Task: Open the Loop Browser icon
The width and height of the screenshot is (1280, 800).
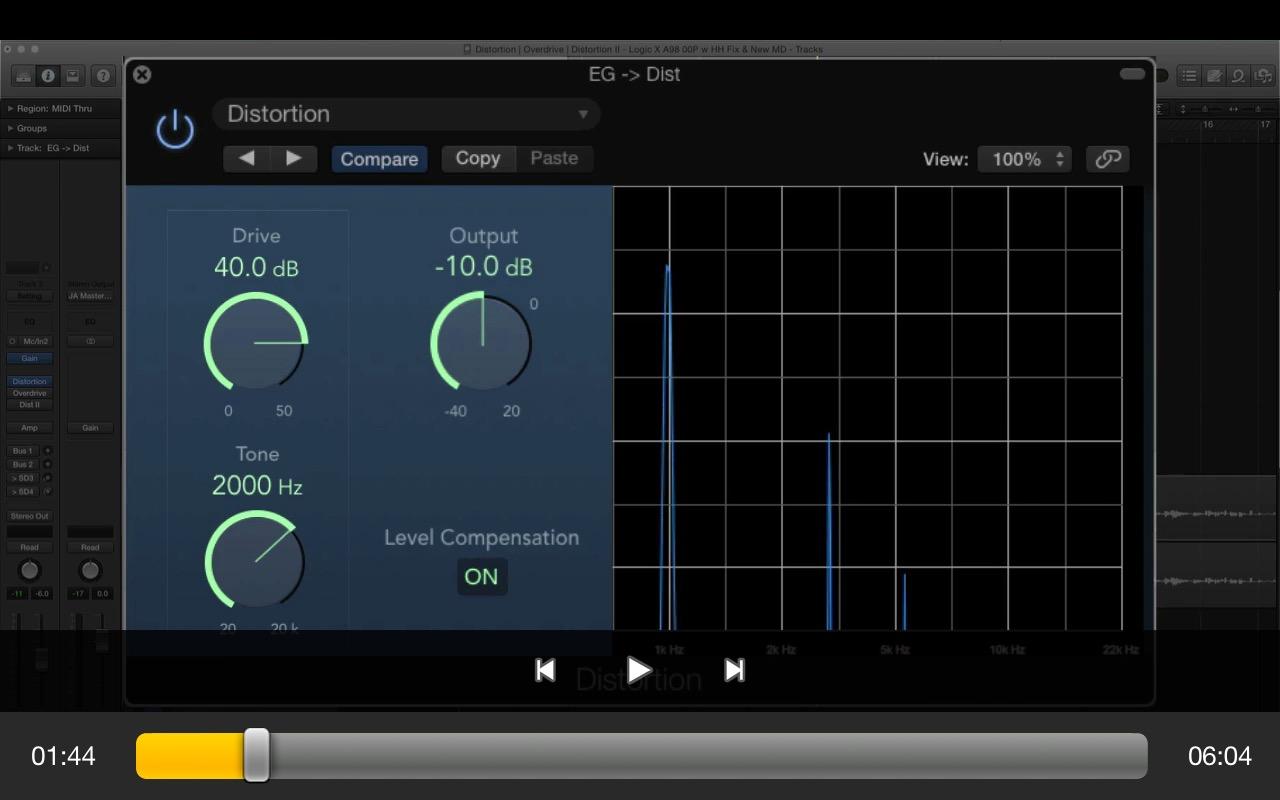Action: tap(1237, 76)
